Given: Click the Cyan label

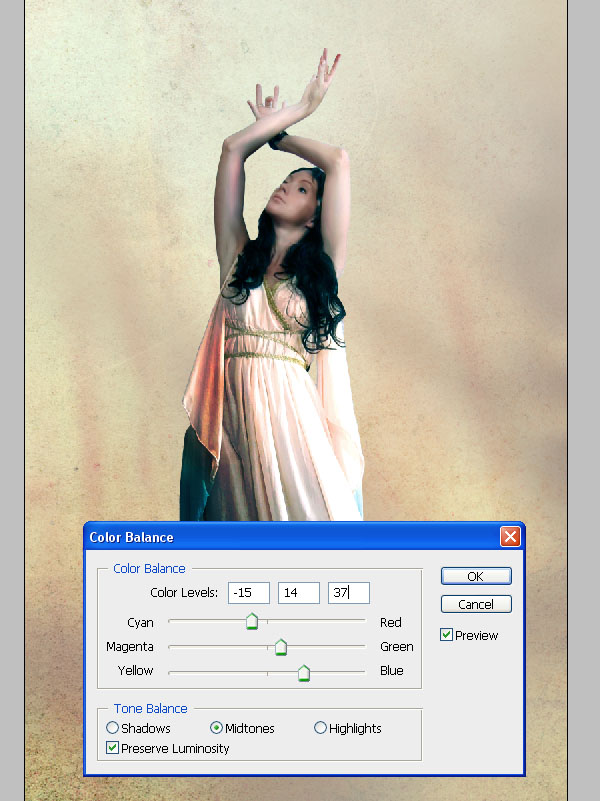Looking at the screenshot, I should tap(140, 622).
